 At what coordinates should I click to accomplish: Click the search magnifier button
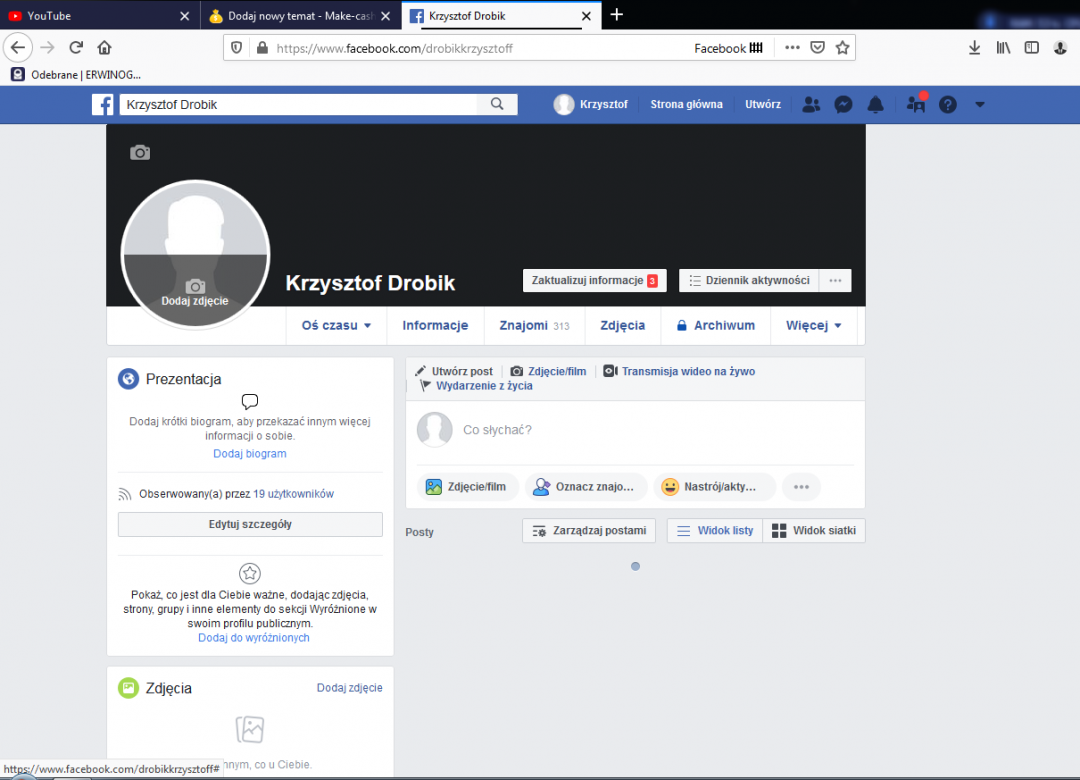497,104
